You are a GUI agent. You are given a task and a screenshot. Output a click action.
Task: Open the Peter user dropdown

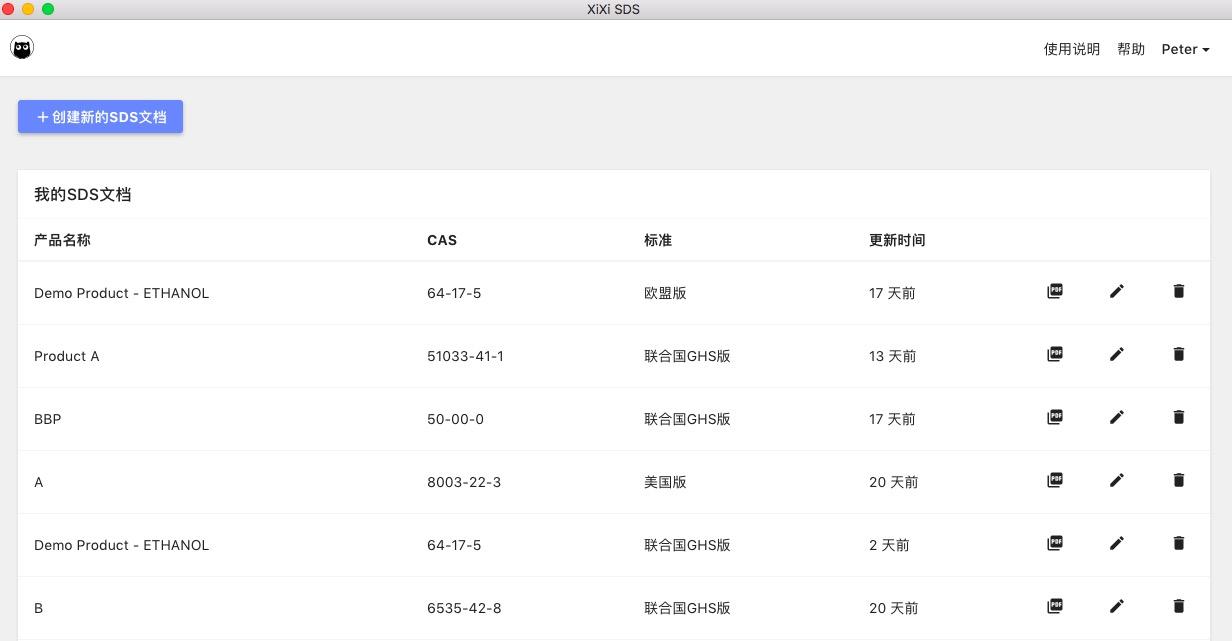click(x=1185, y=49)
